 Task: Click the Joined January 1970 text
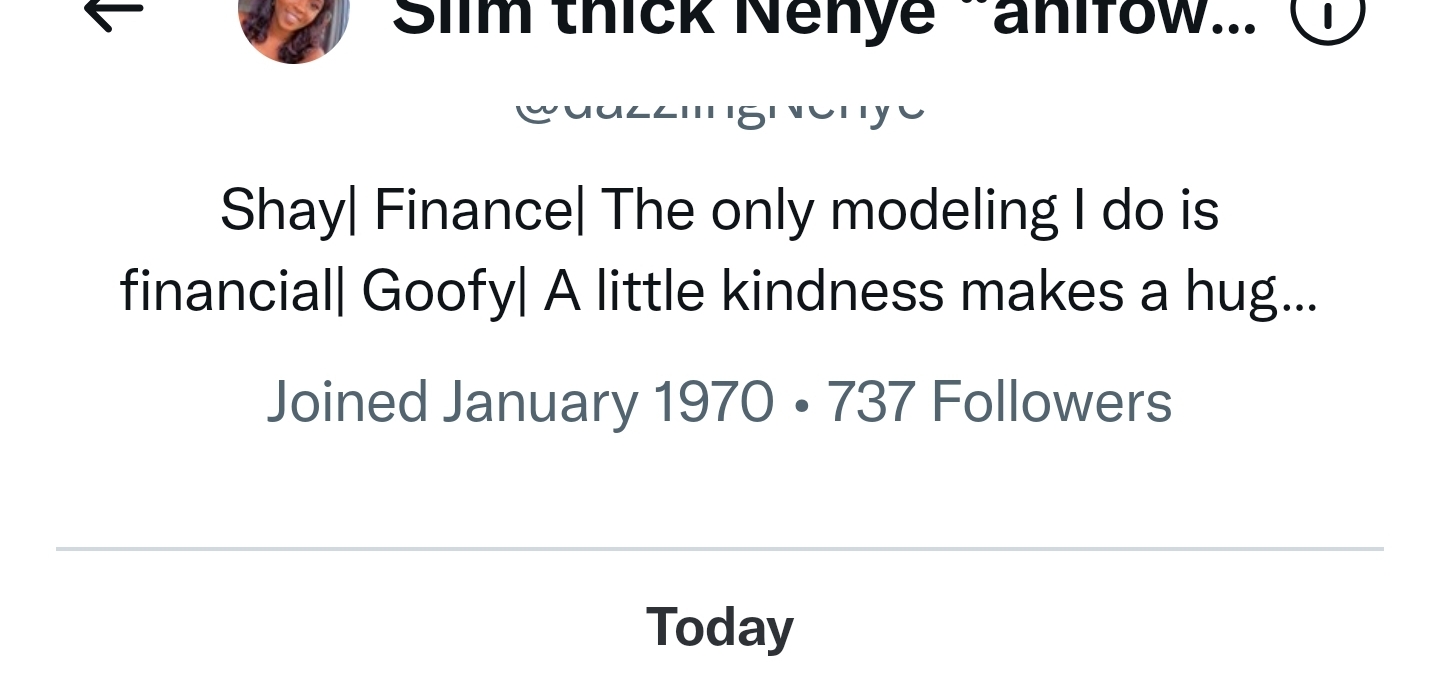(520, 402)
